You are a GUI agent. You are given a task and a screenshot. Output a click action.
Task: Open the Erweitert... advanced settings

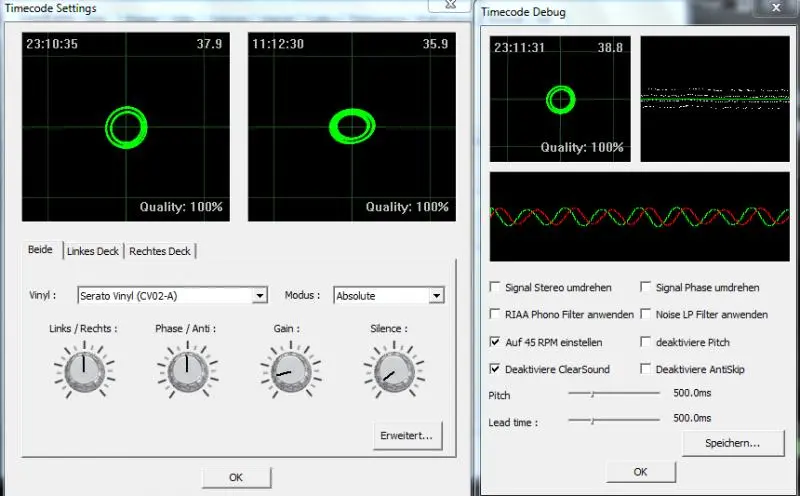tap(406, 435)
